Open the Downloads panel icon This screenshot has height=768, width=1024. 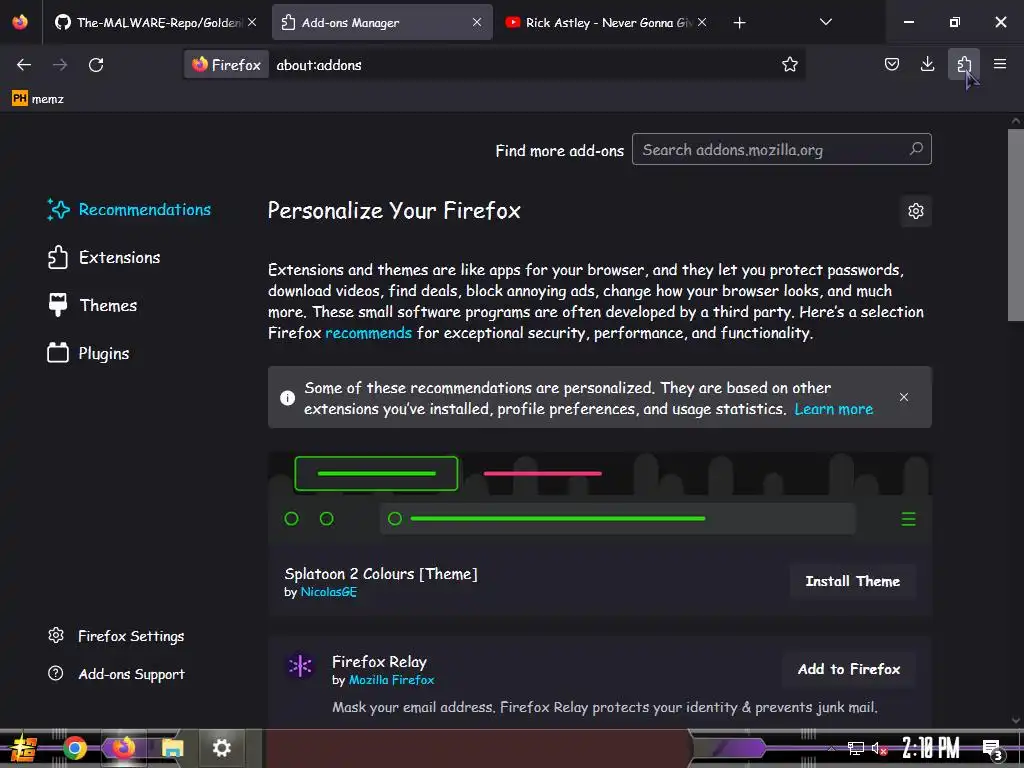point(927,64)
